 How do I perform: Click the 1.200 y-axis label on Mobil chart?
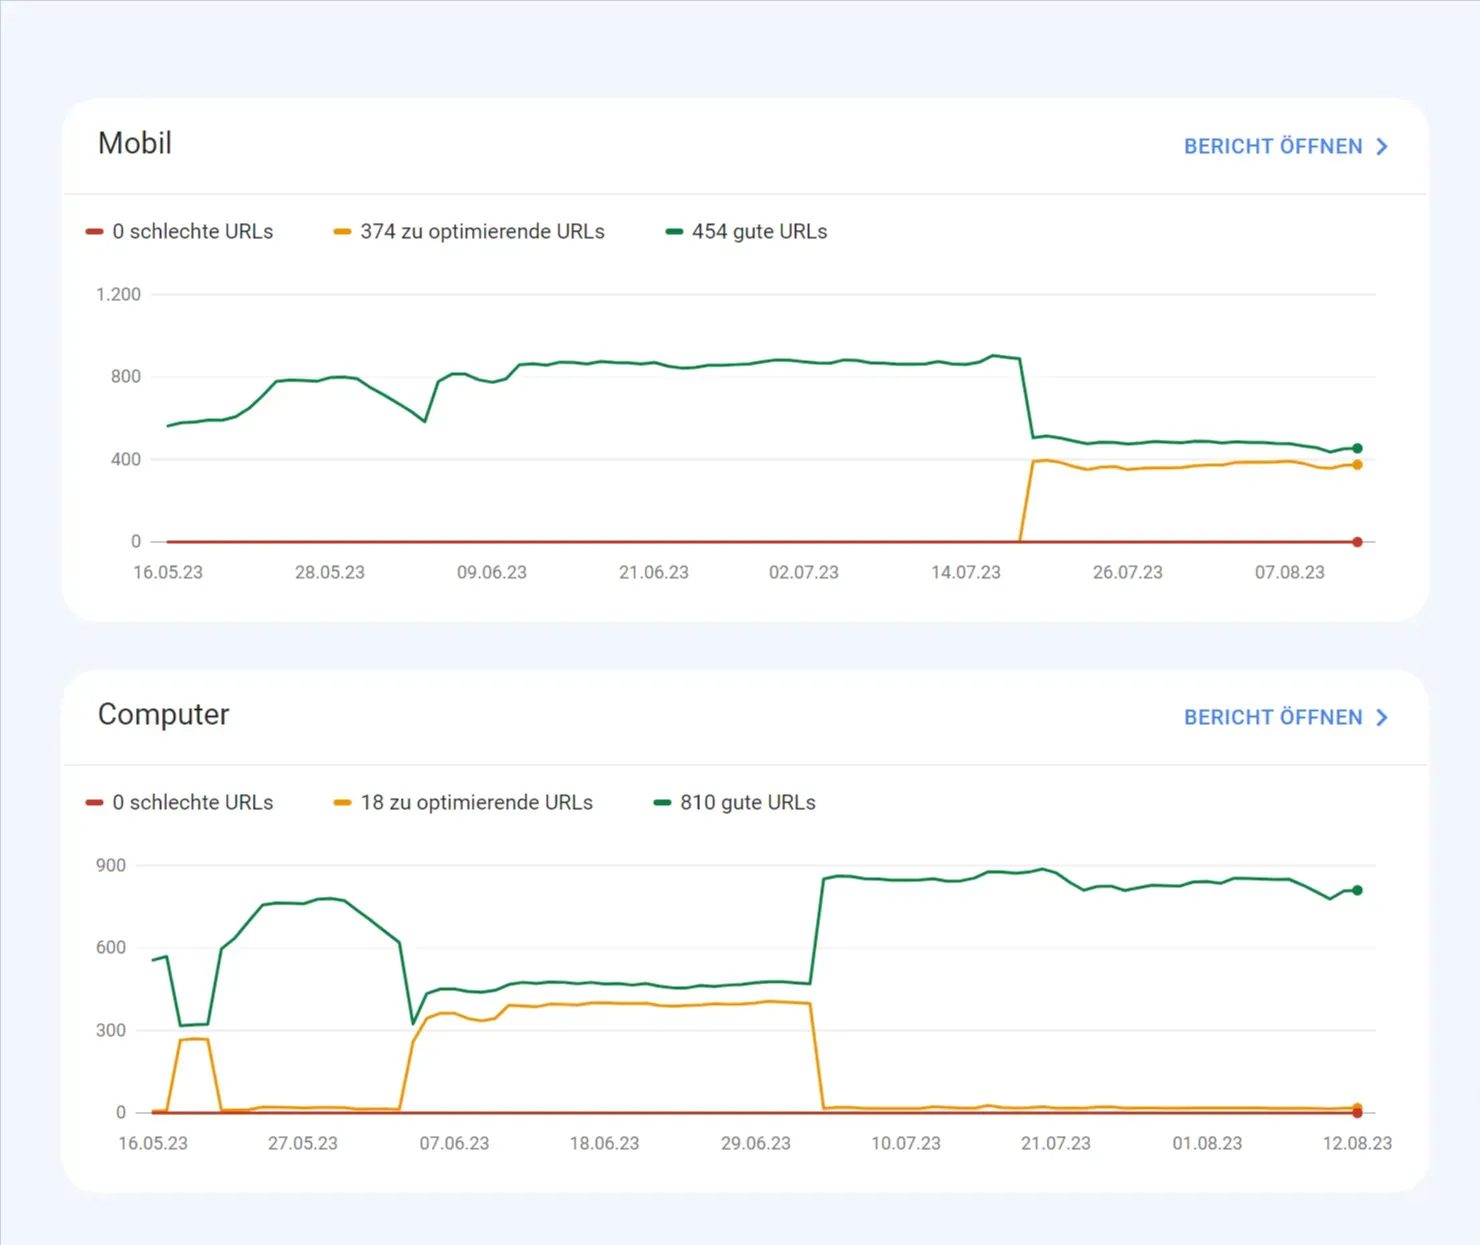[119, 294]
